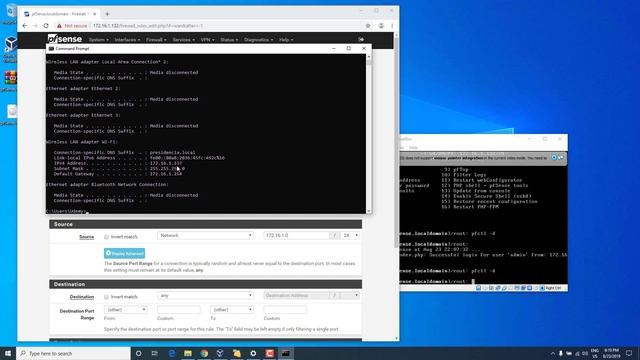Image resolution: width=640 pixels, height=360 pixels.
Task: Open the pfSense Interfaces menu
Action: [x=127, y=40]
